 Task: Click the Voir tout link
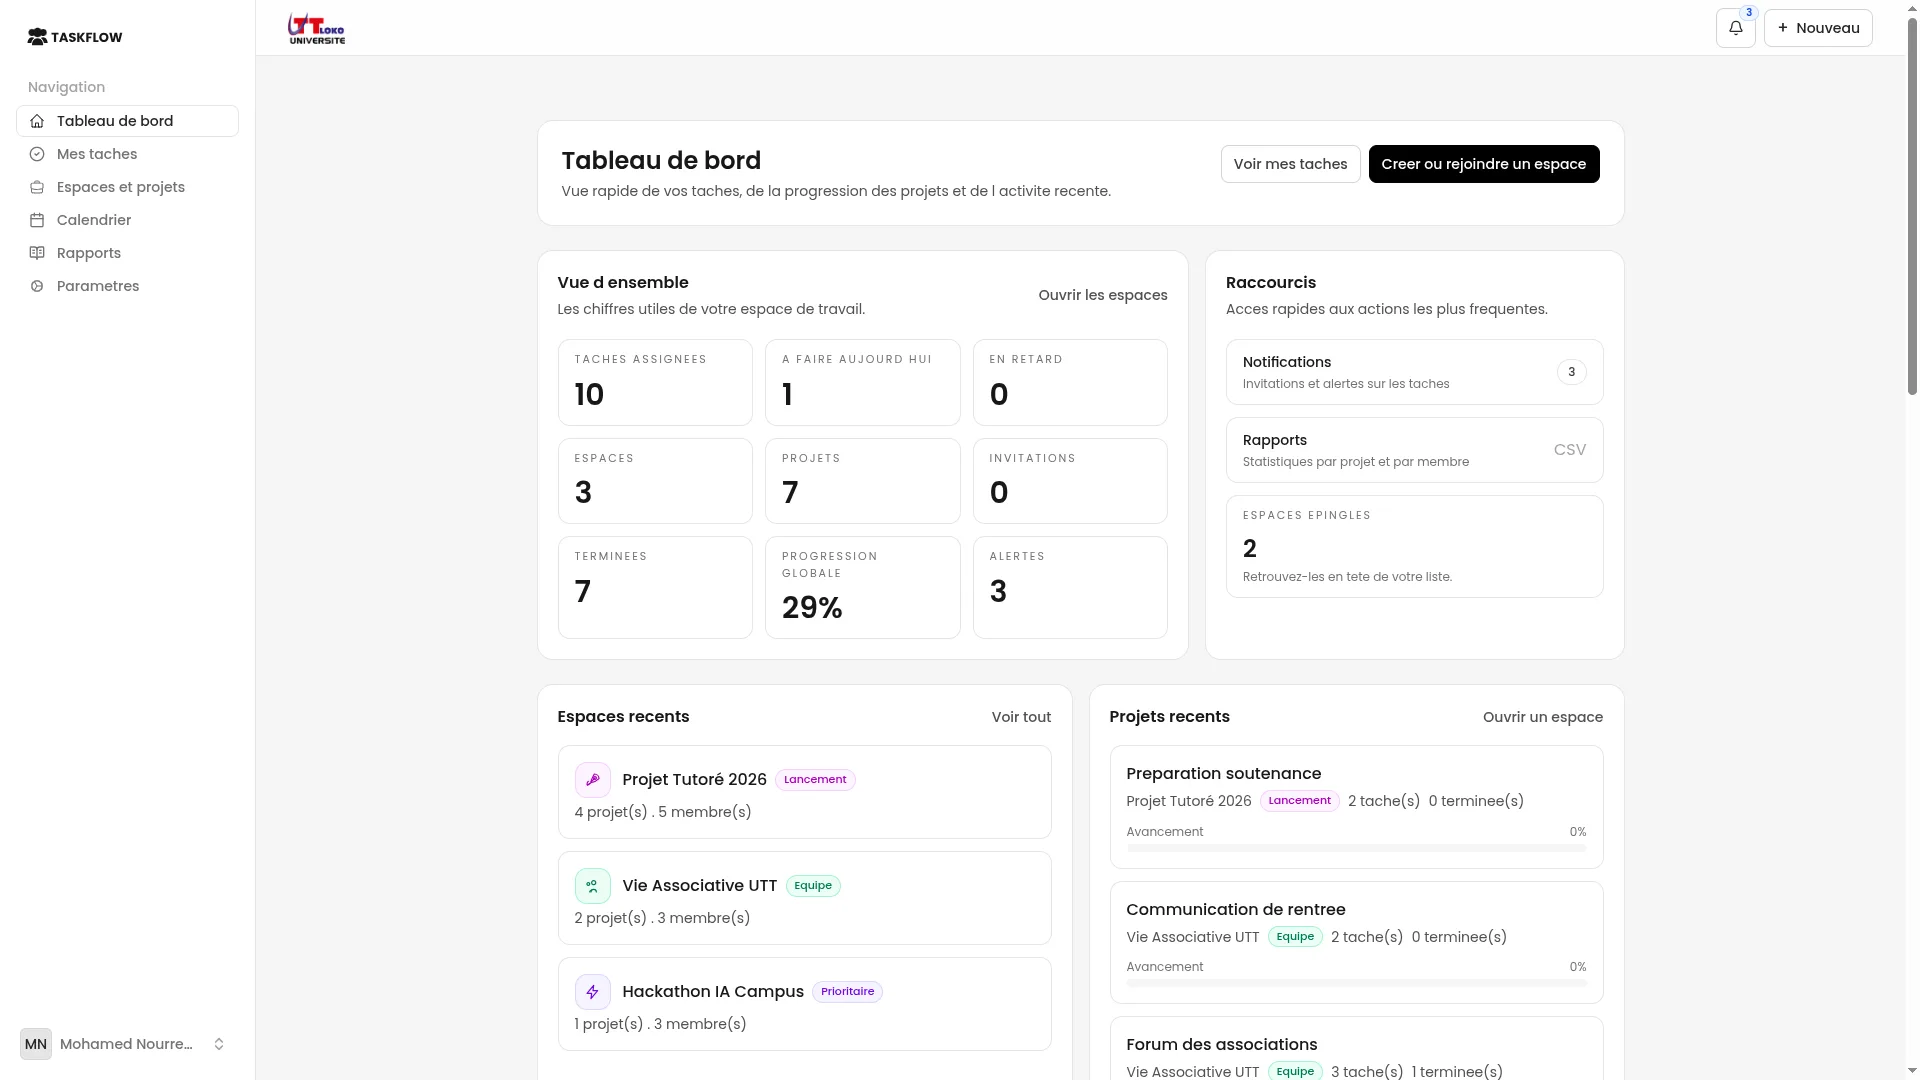point(1021,717)
